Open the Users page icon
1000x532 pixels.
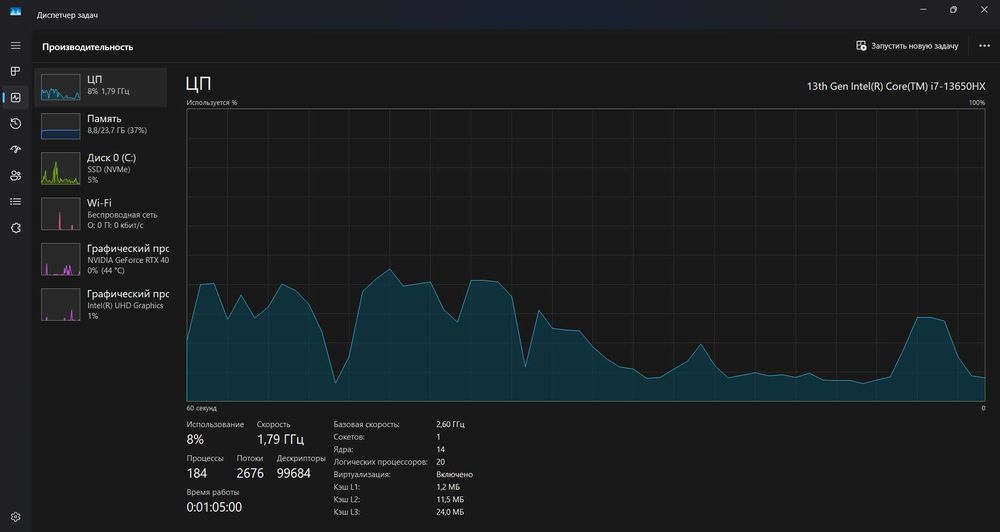[15, 175]
